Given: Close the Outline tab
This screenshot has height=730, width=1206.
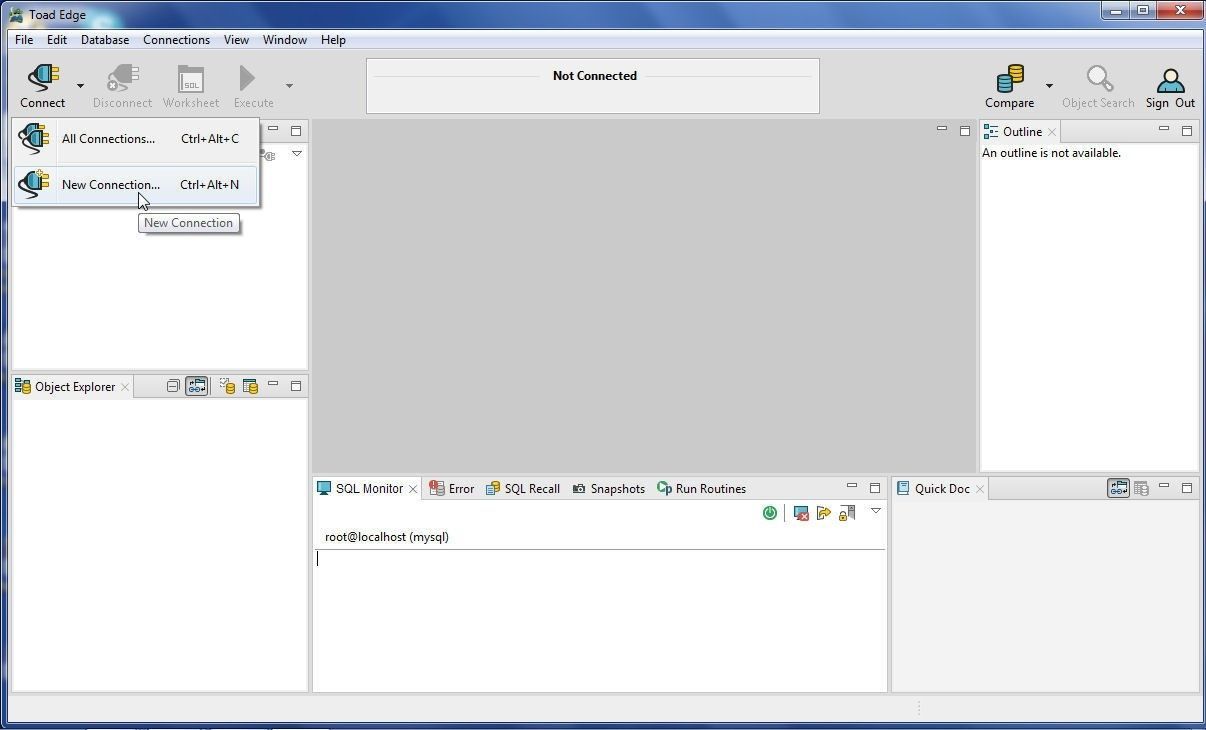Looking at the screenshot, I should point(1052,132).
